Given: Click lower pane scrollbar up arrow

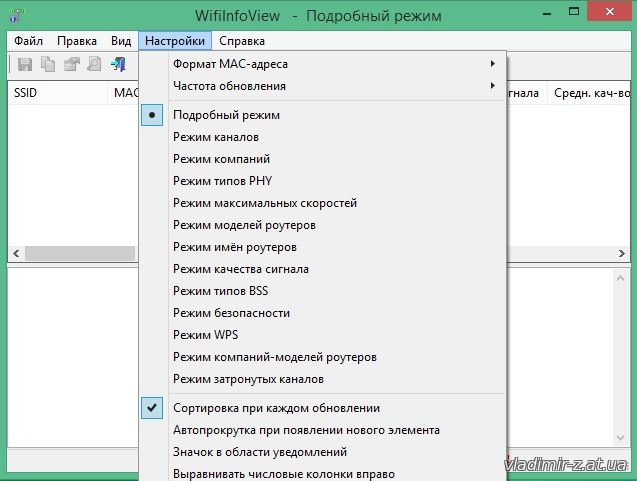Looking at the screenshot, I should [x=620, y=278].
